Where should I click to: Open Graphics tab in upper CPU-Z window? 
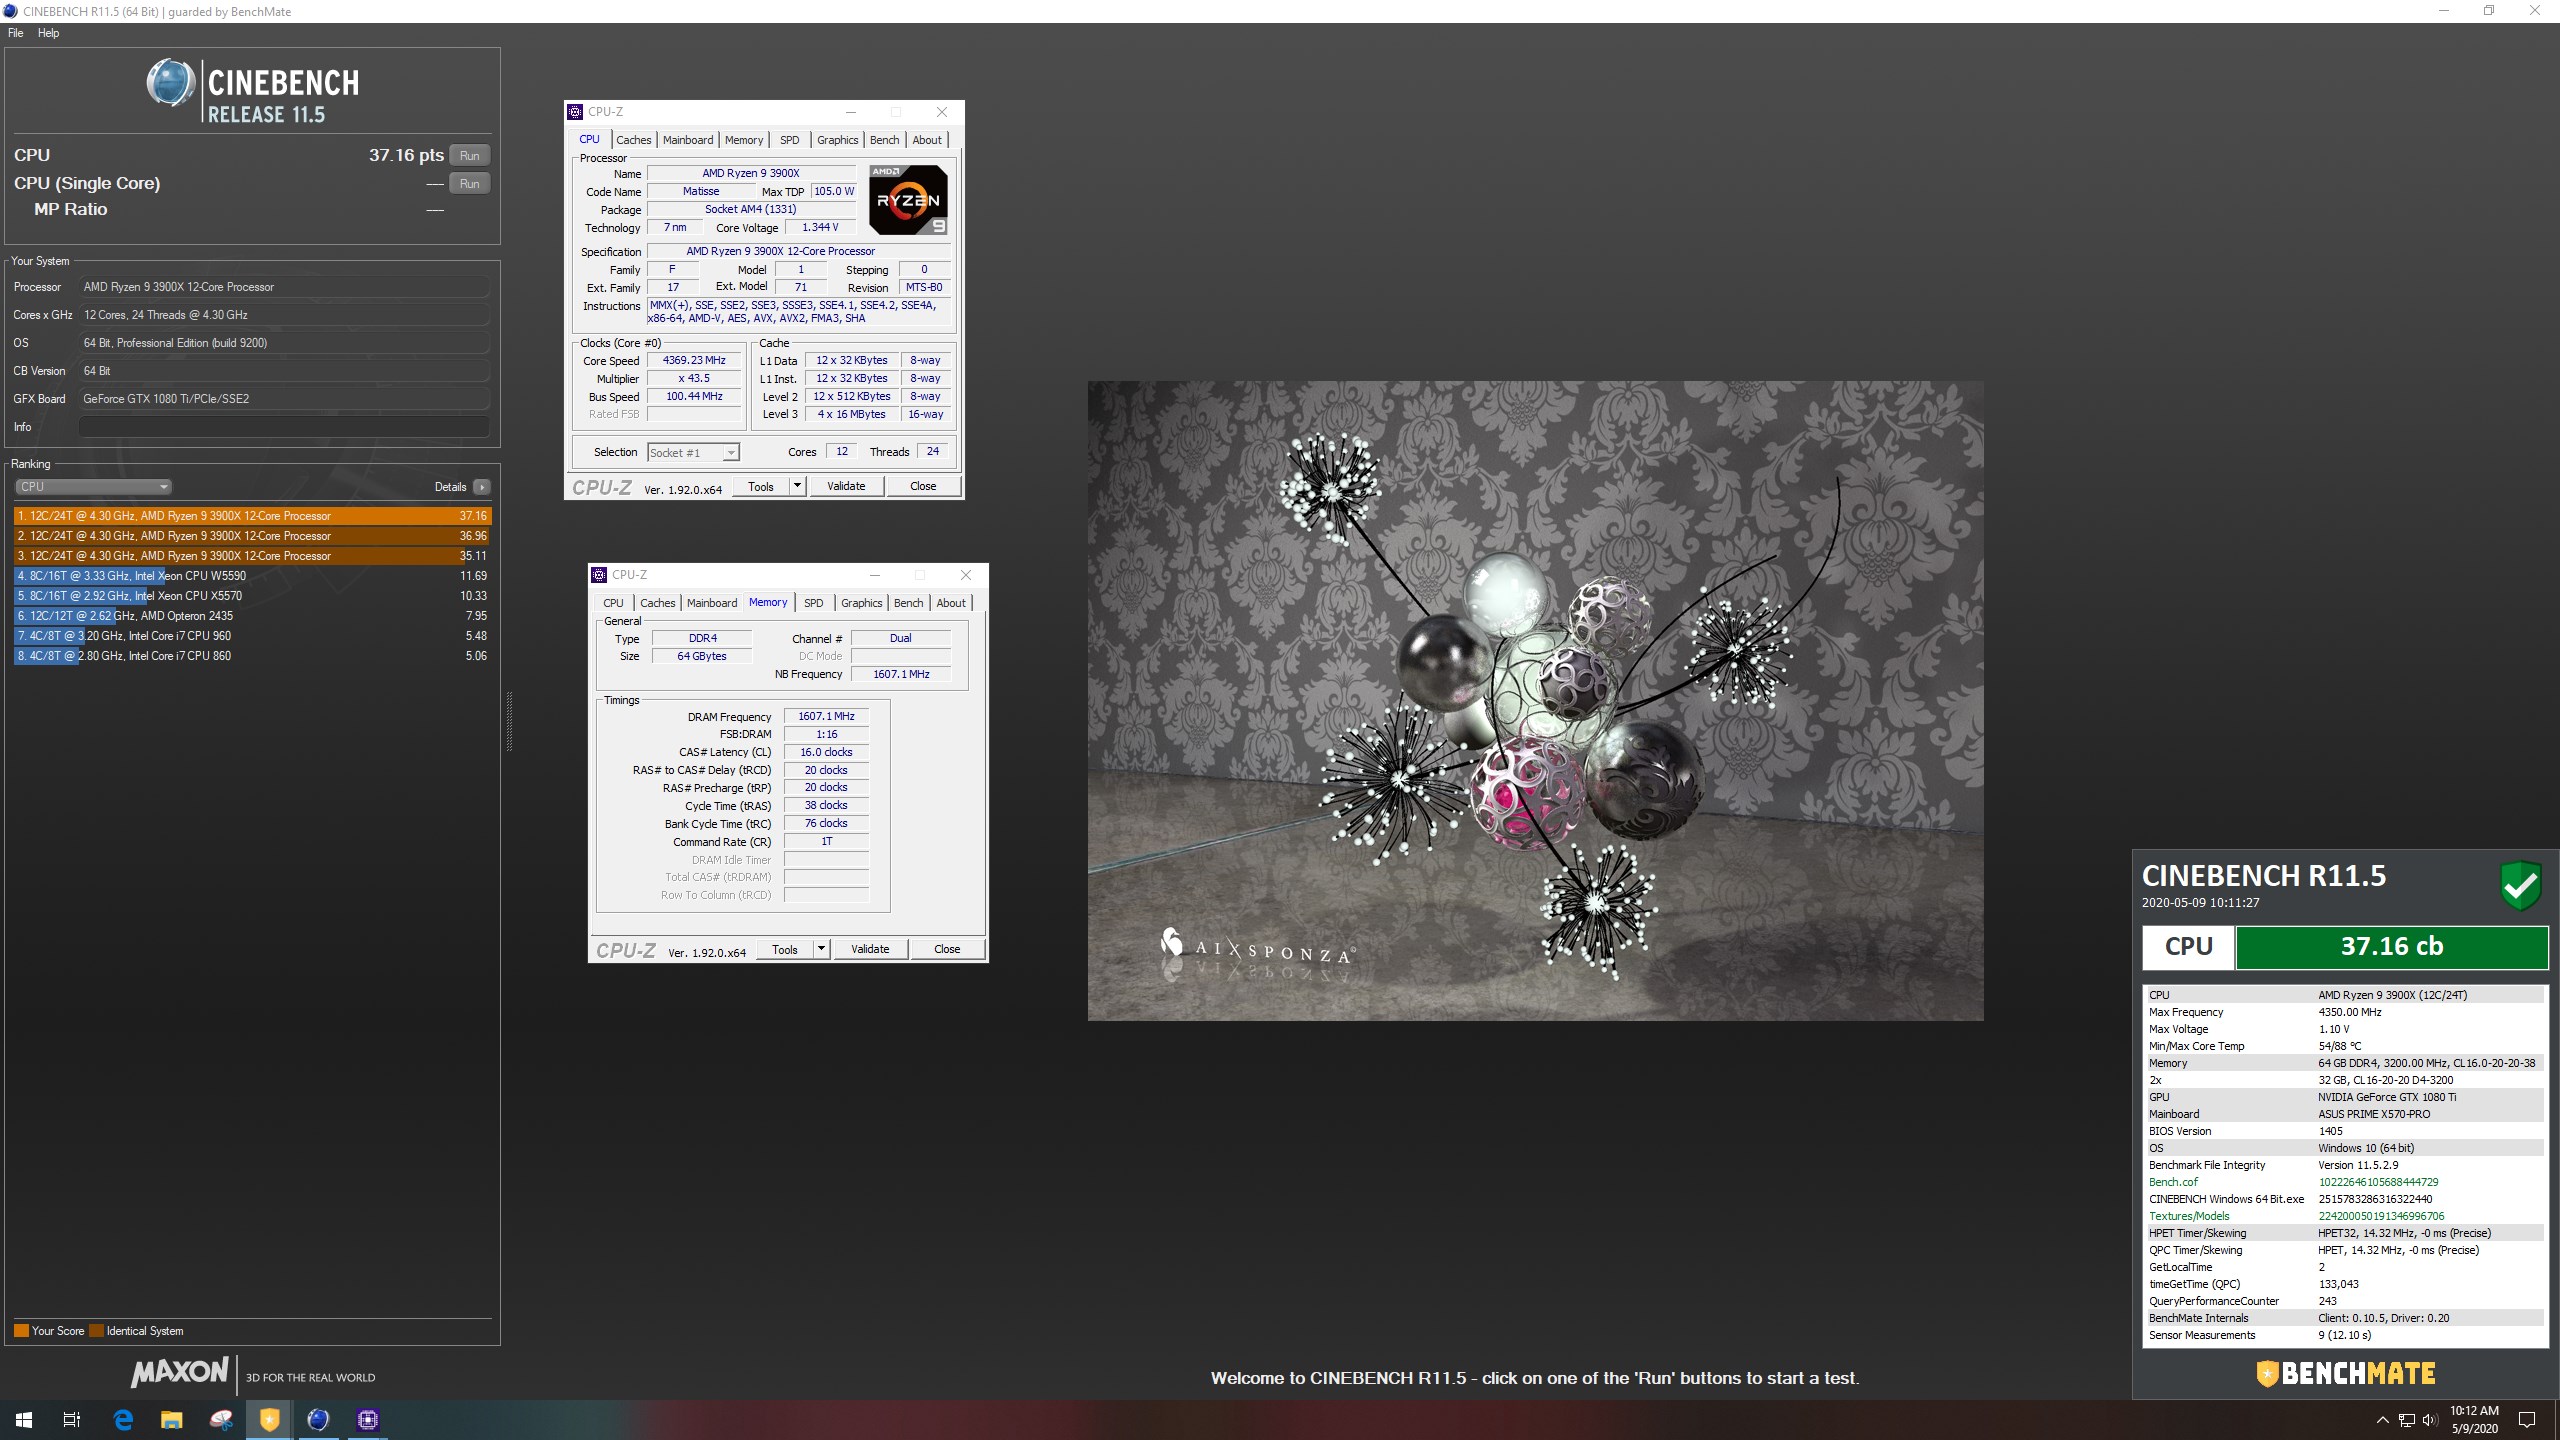pos(837,140)
